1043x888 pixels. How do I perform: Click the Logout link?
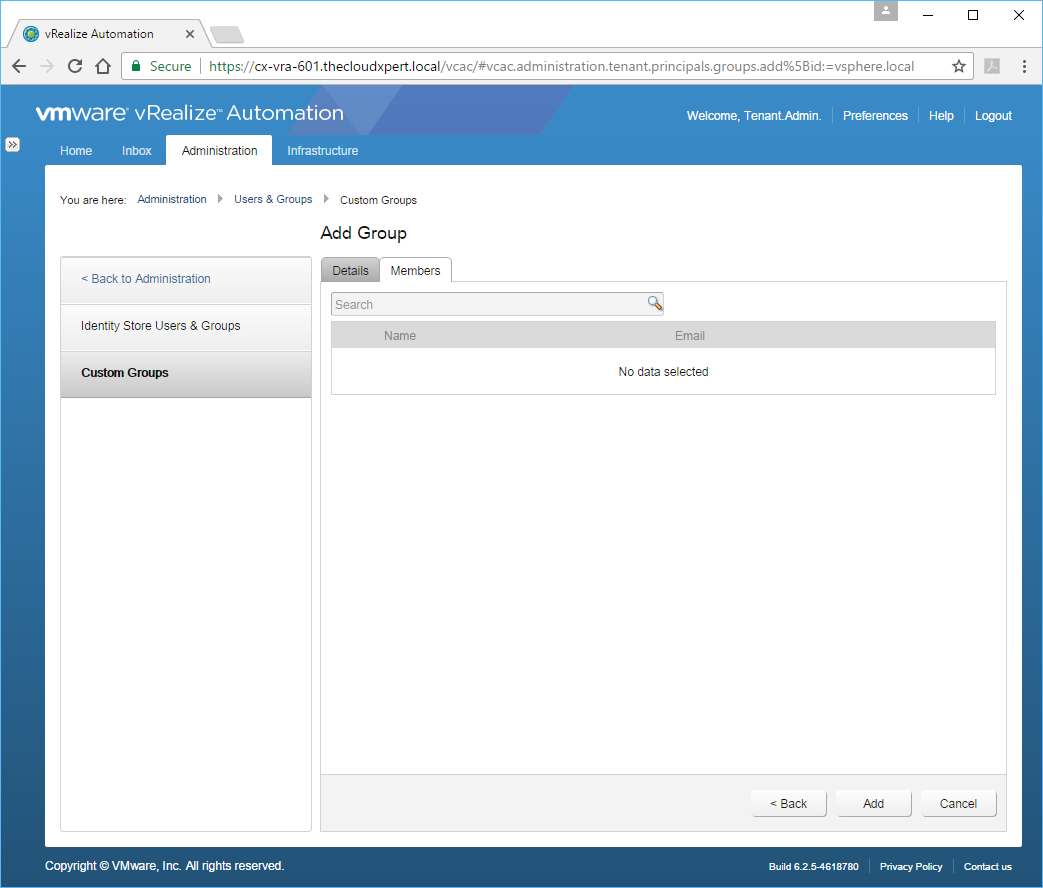coord(993,116)
